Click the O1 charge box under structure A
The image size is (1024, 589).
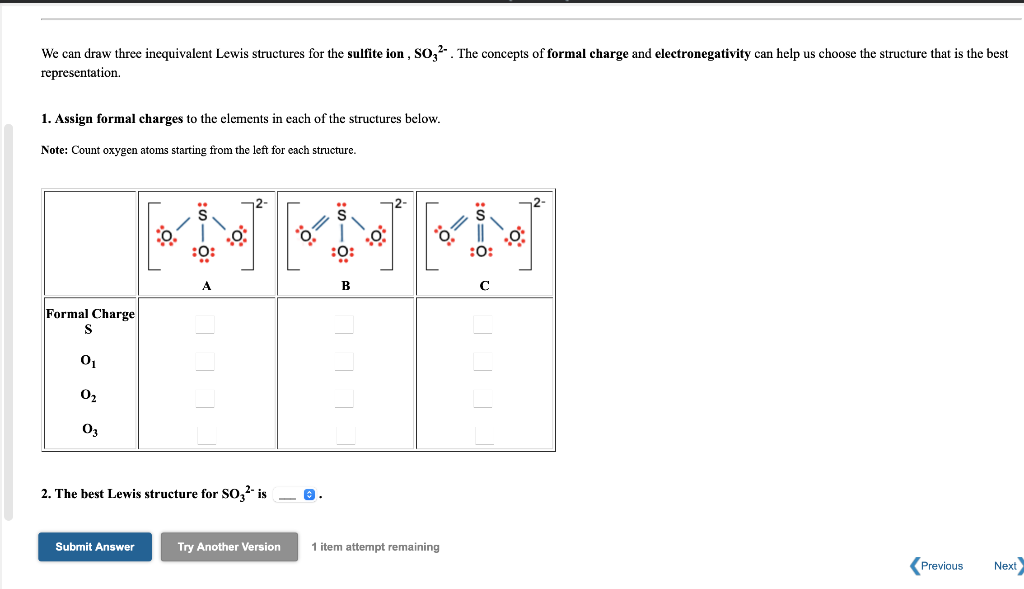click(206, 360)
